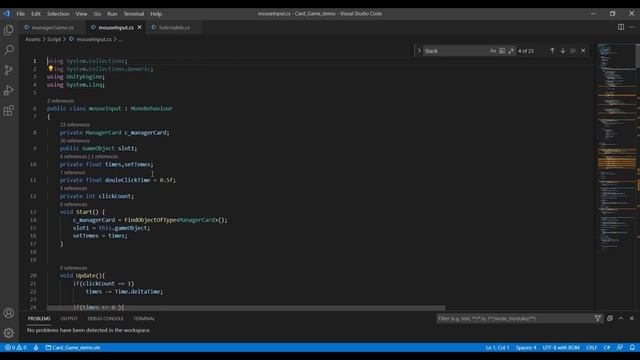Click Script in the breadcrumb
Viewport: 640px width, 360px height.
[x=53, y=39]
